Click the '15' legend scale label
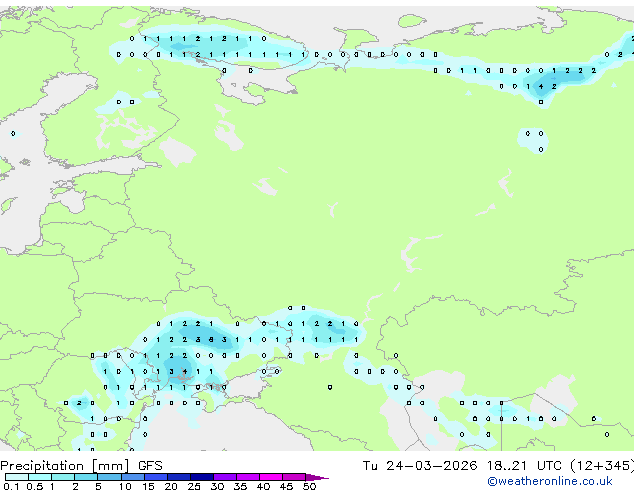634x490 pixels. (x=148, y=486)
